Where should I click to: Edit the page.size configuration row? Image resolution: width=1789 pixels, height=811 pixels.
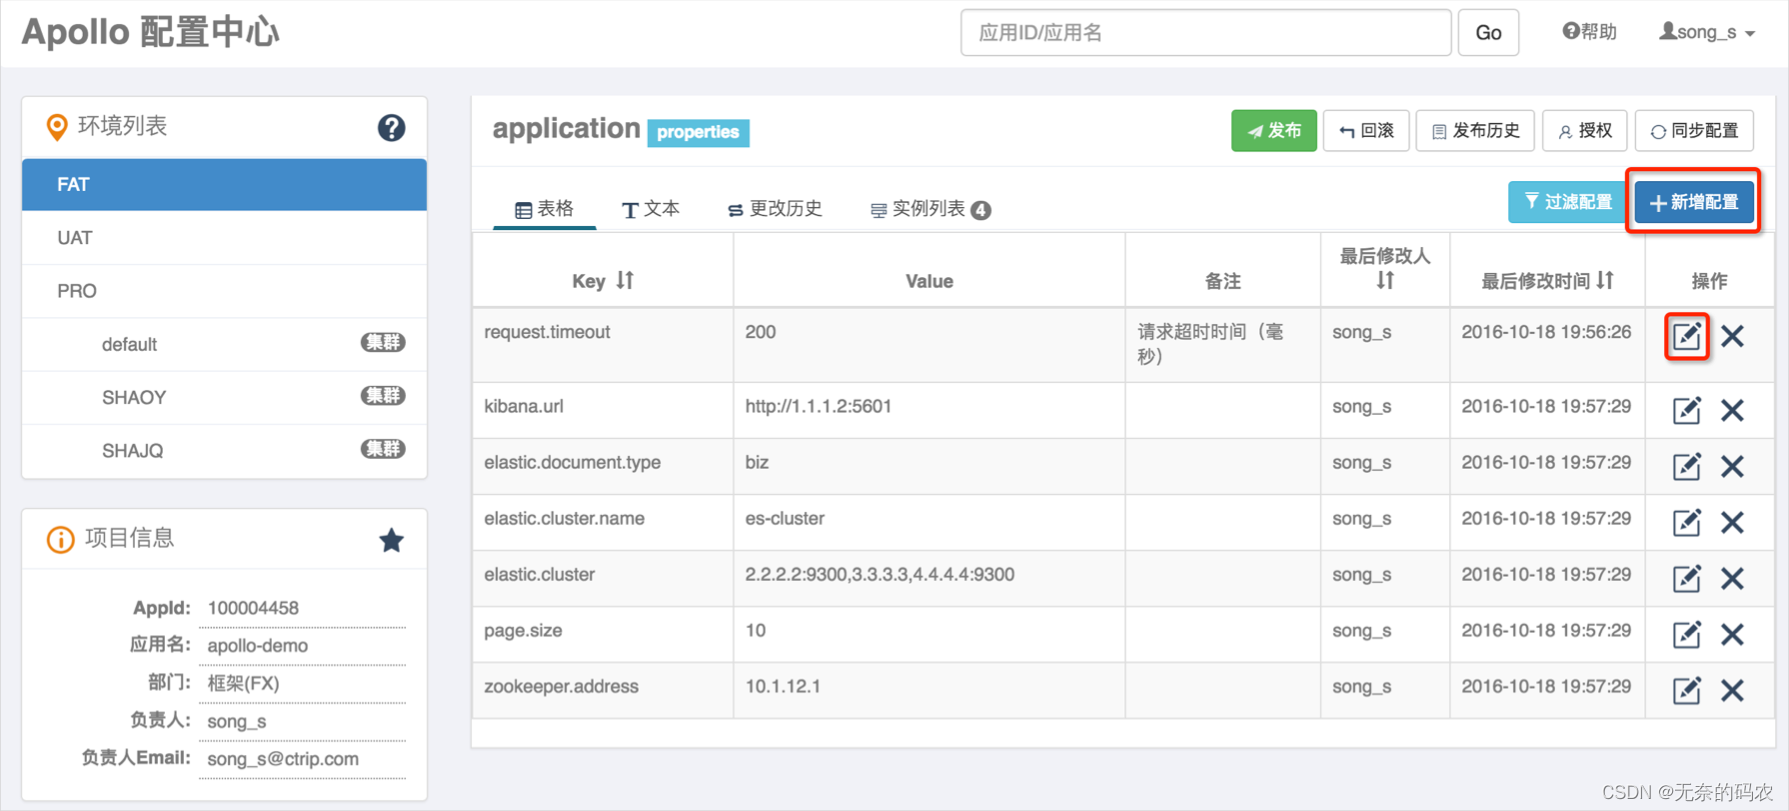pyautogui.click(x=1686, y=634)
